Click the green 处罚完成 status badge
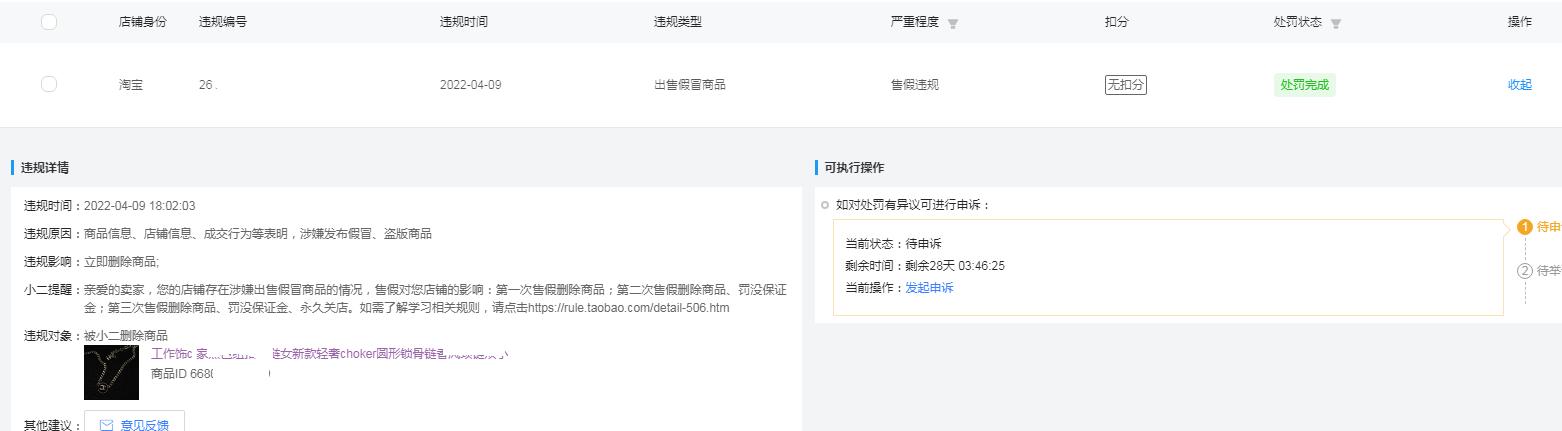This screenshot has width=1562, height=431. 1304,85
